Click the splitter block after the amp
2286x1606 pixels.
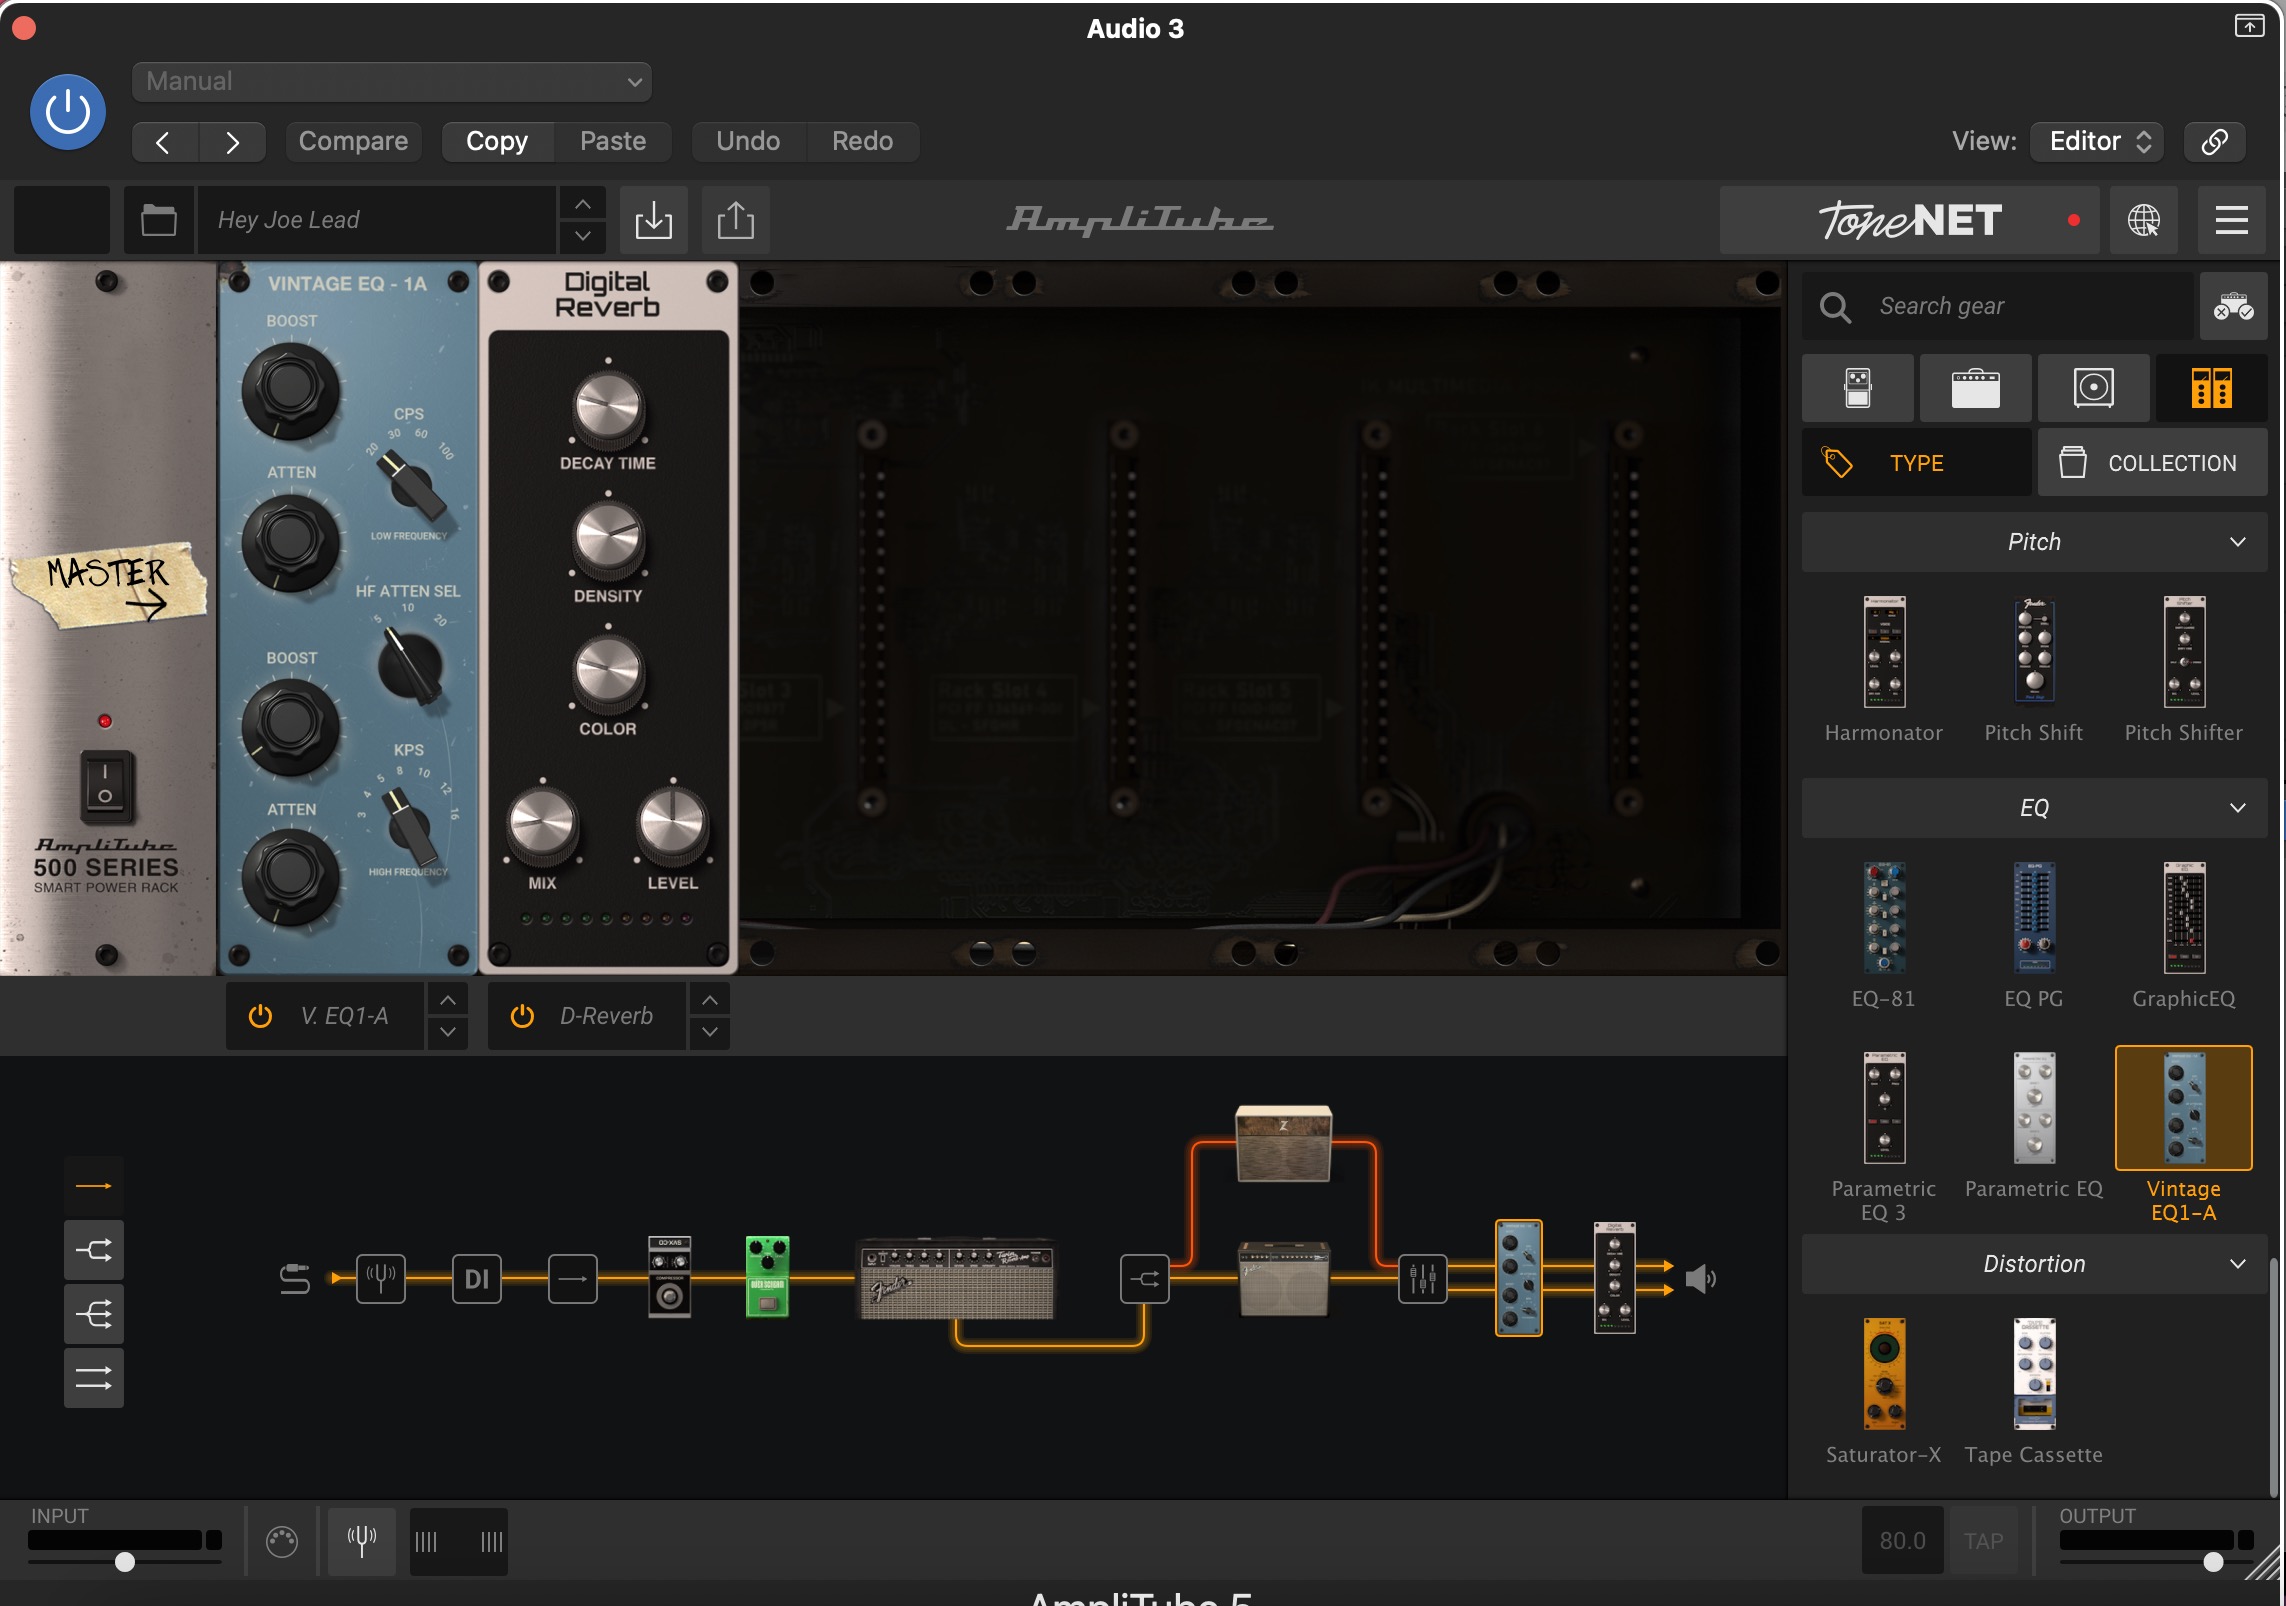point(1145,1278)
